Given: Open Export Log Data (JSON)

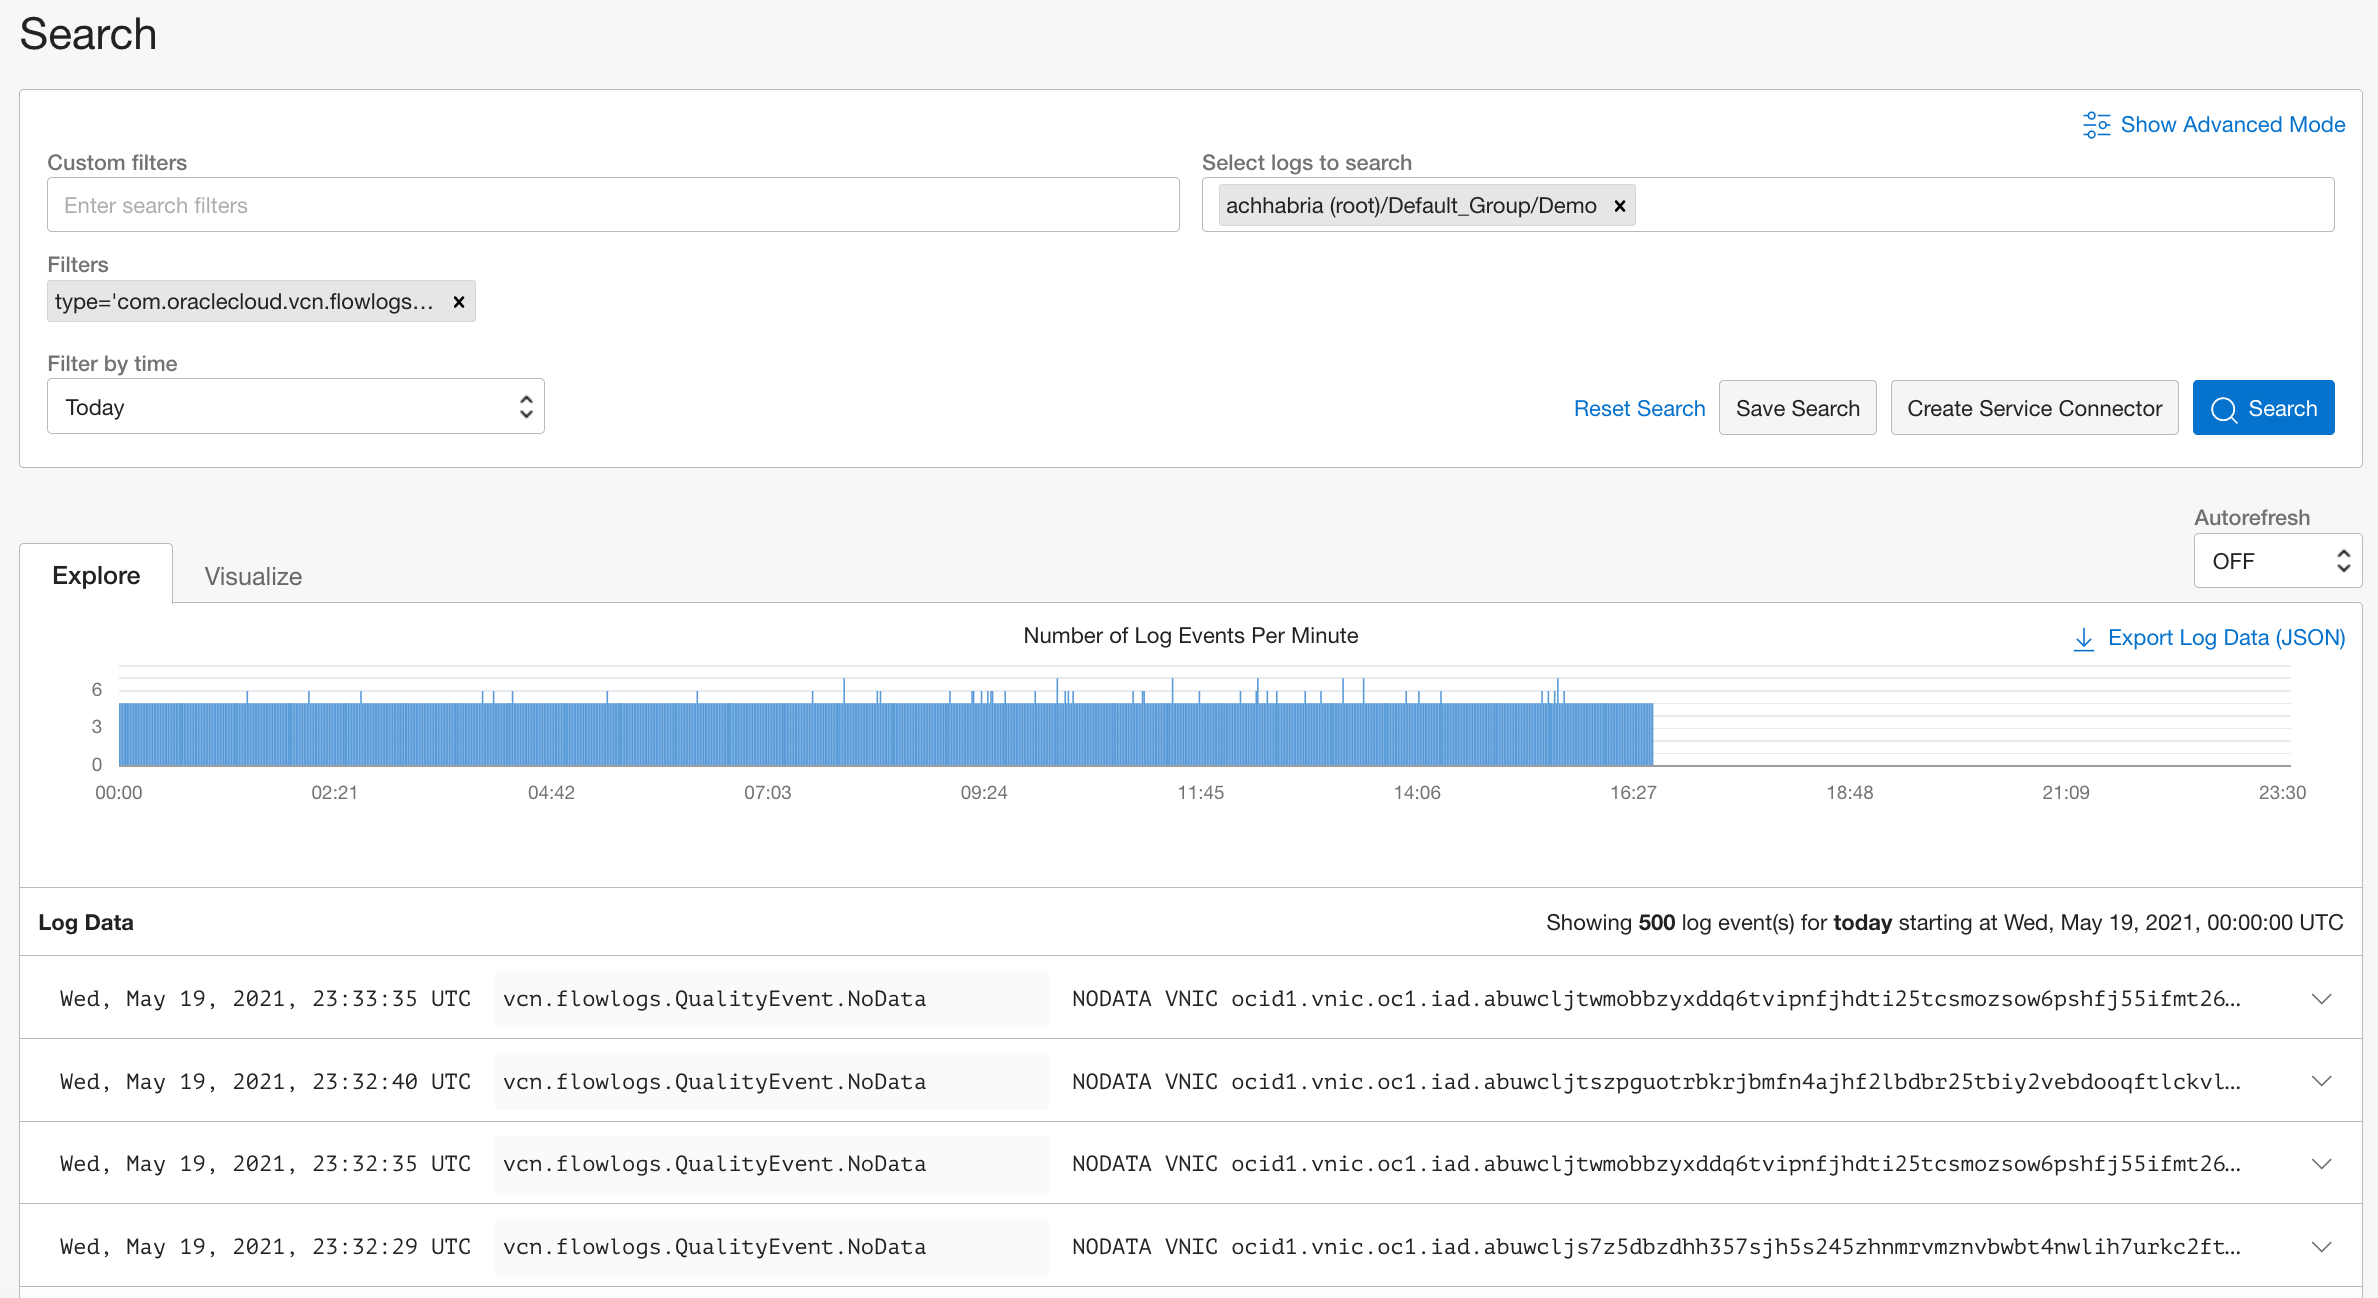Looking at the screenshot, I should [2226, 637].
